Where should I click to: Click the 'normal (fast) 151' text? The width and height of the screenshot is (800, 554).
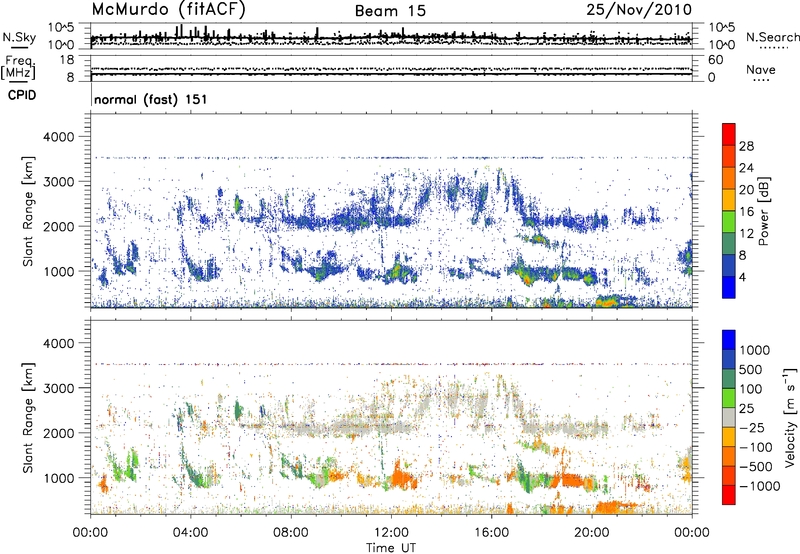151,99
